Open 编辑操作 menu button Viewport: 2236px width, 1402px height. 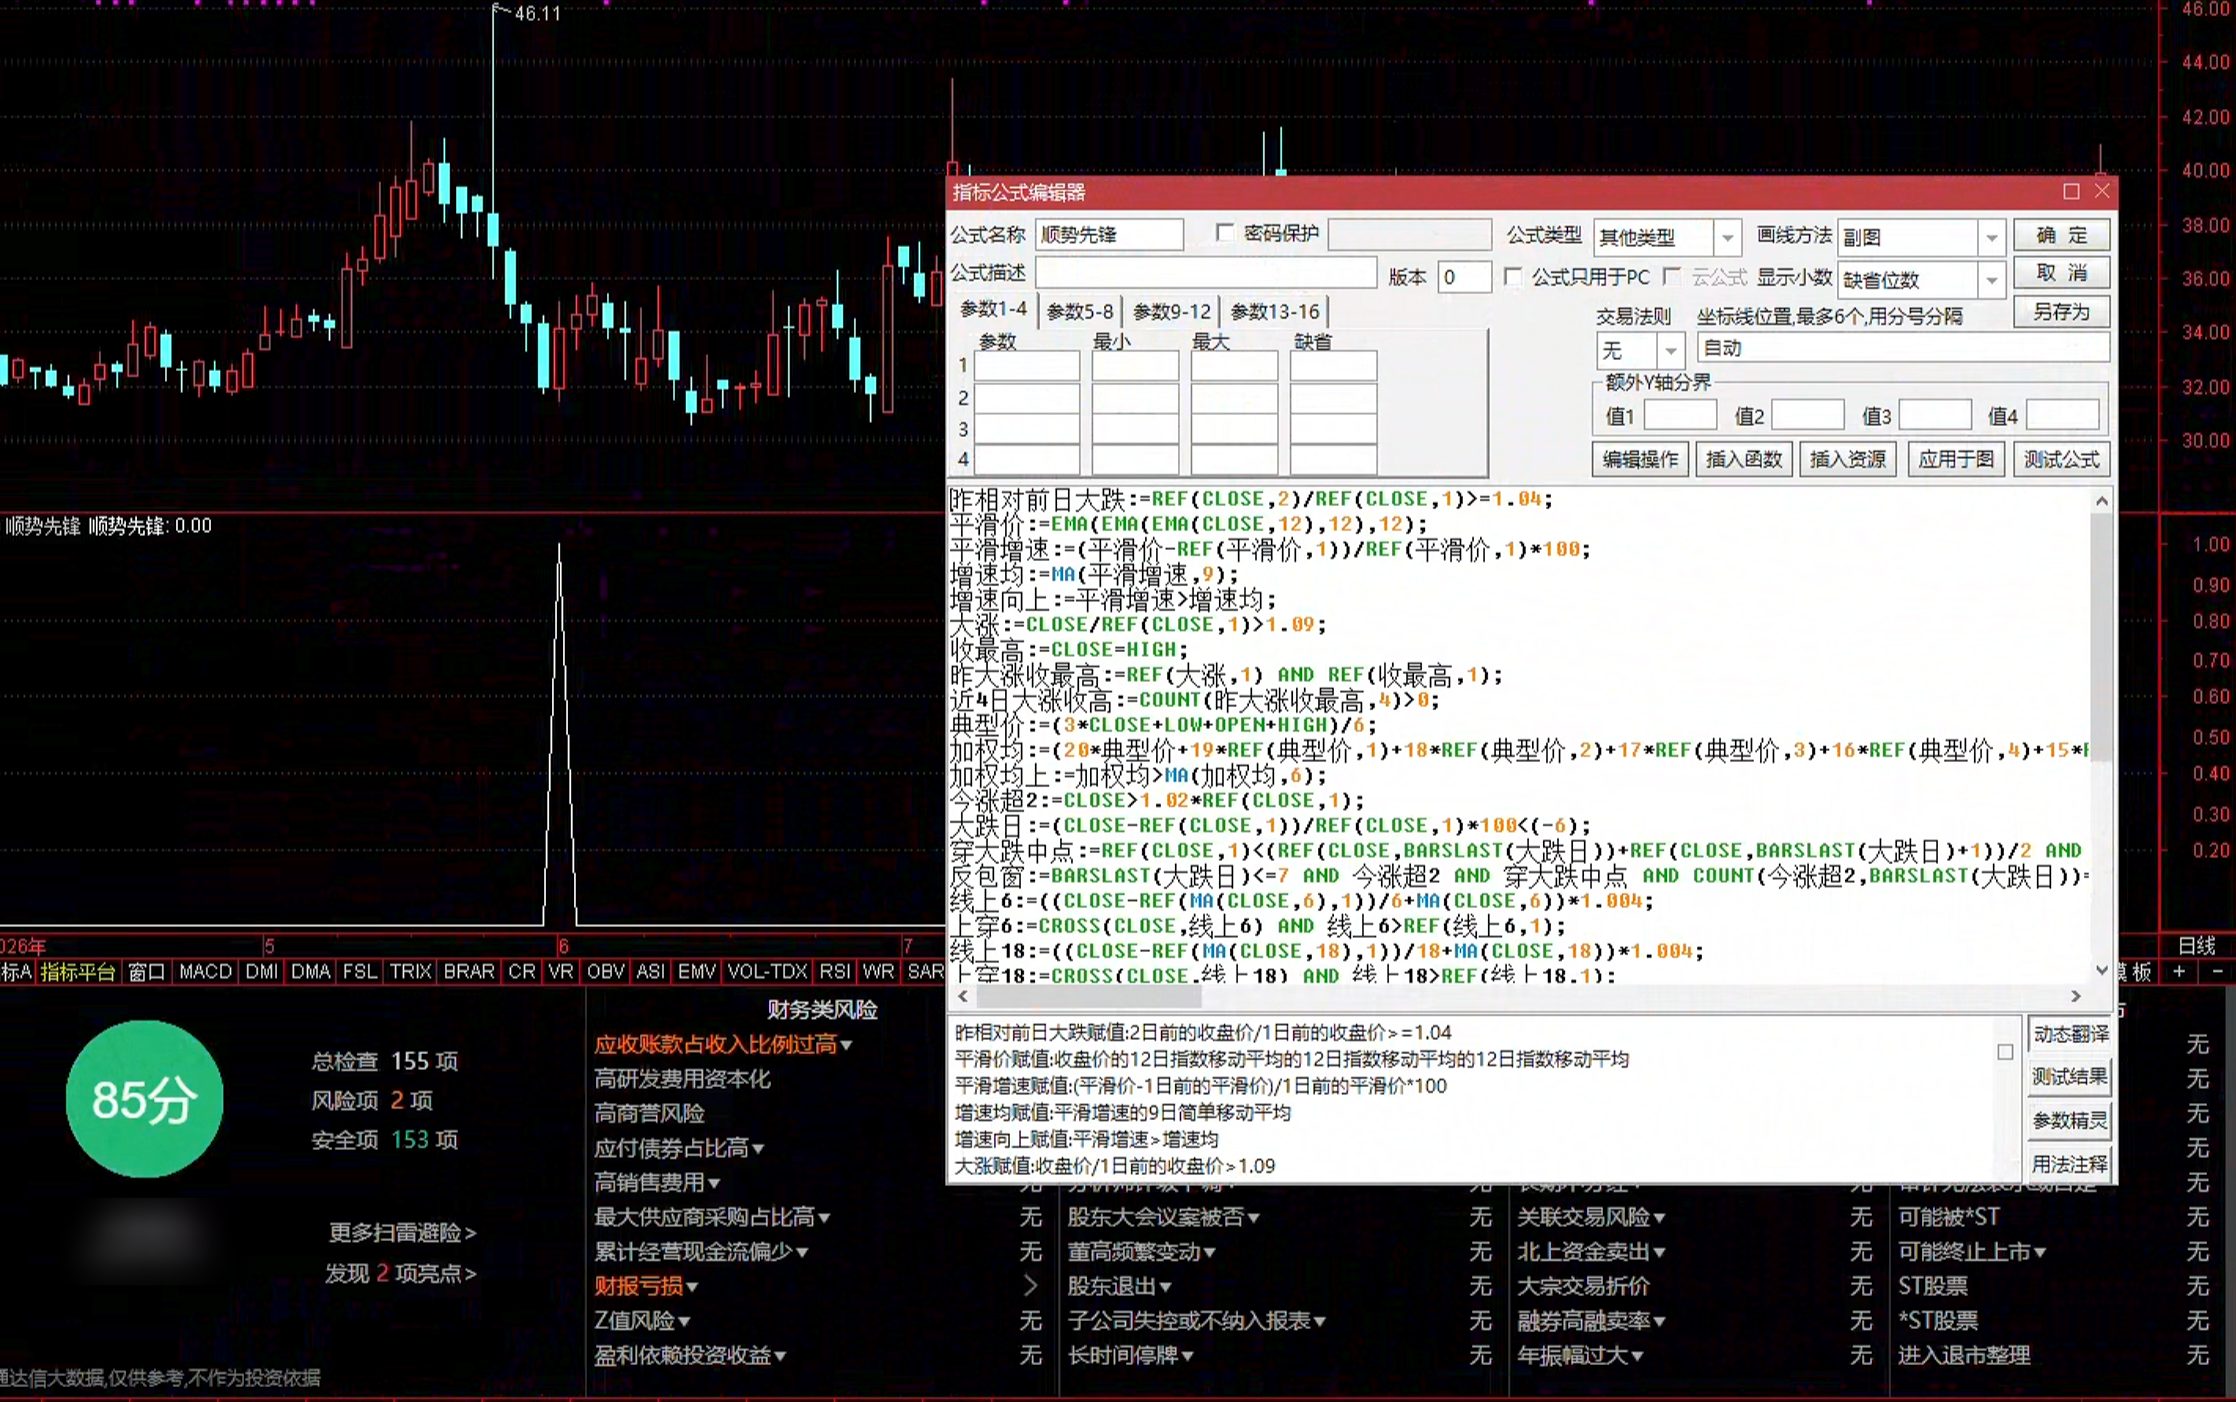1640,459
